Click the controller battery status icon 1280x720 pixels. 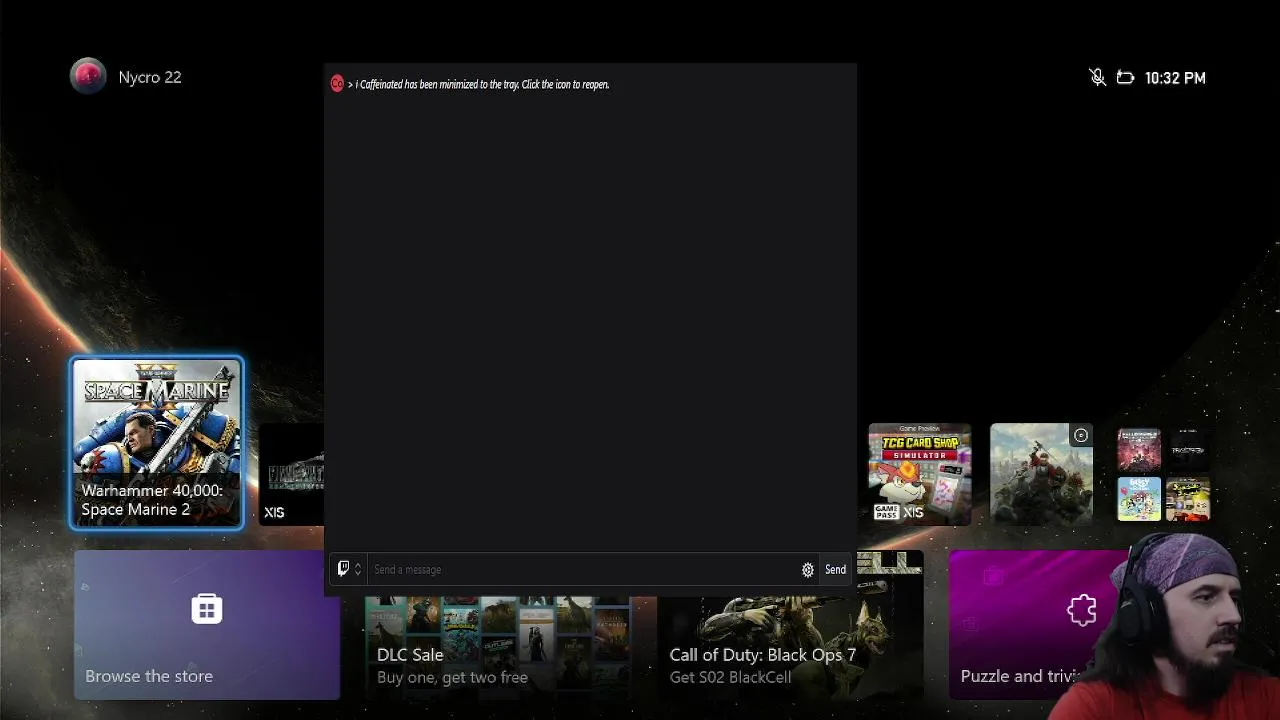point(1125,77)
